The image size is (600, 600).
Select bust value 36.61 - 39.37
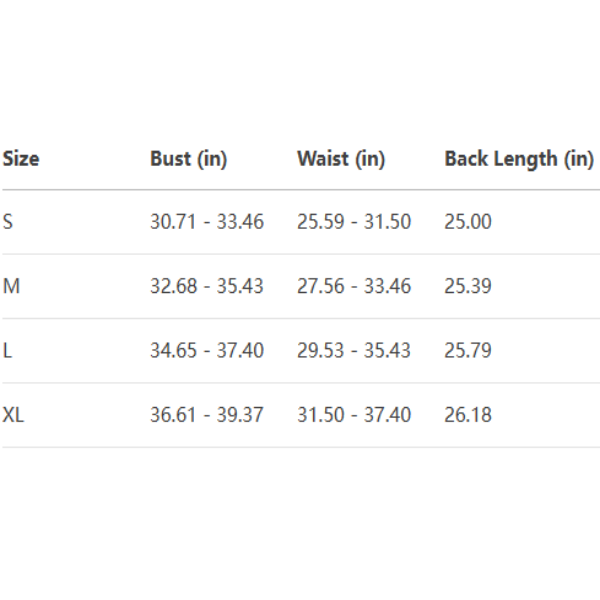[x=207, y=414]
